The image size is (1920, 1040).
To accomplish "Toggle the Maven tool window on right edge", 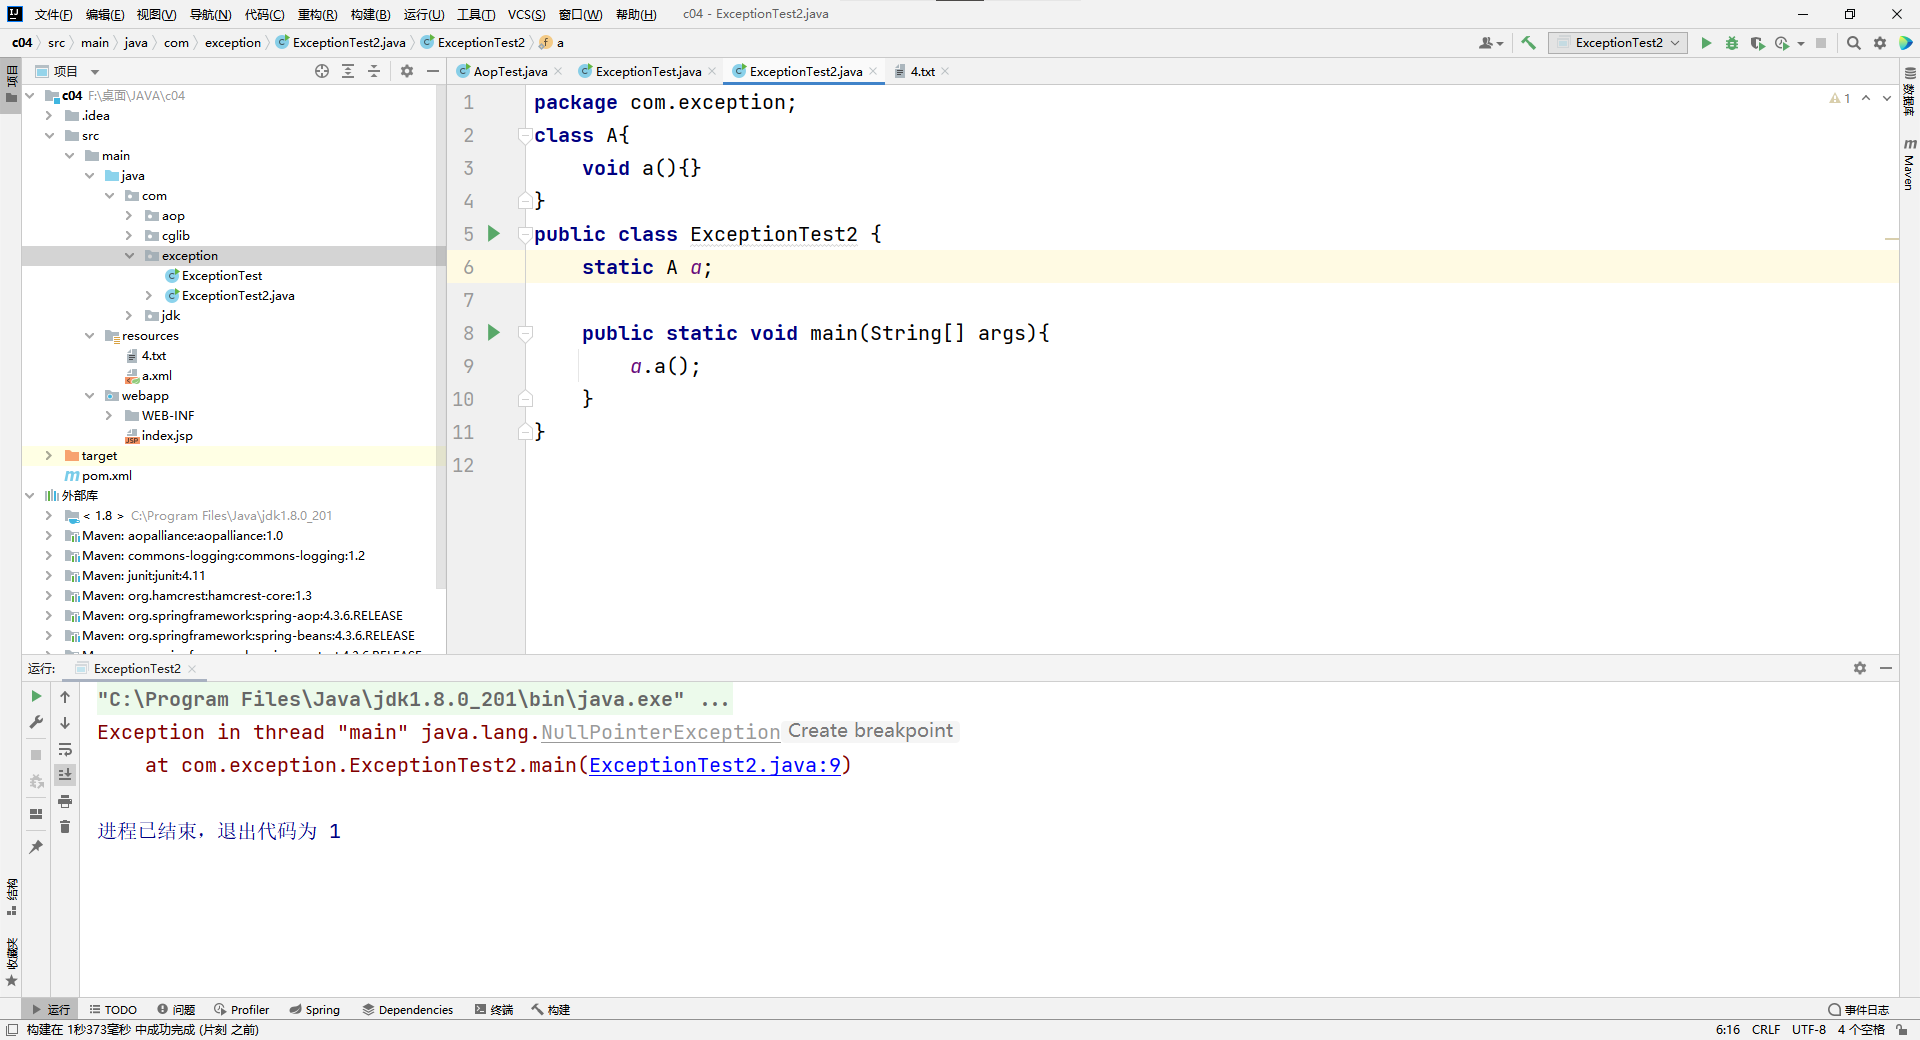I will [x=1909, y=165].
